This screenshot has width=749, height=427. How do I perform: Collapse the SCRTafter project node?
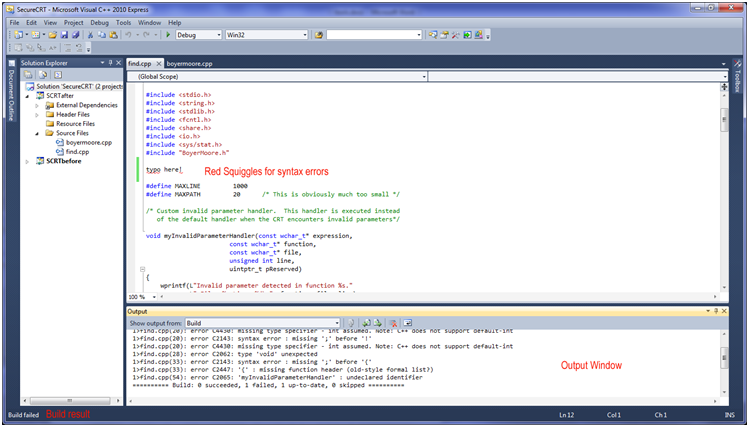(27, 96)
